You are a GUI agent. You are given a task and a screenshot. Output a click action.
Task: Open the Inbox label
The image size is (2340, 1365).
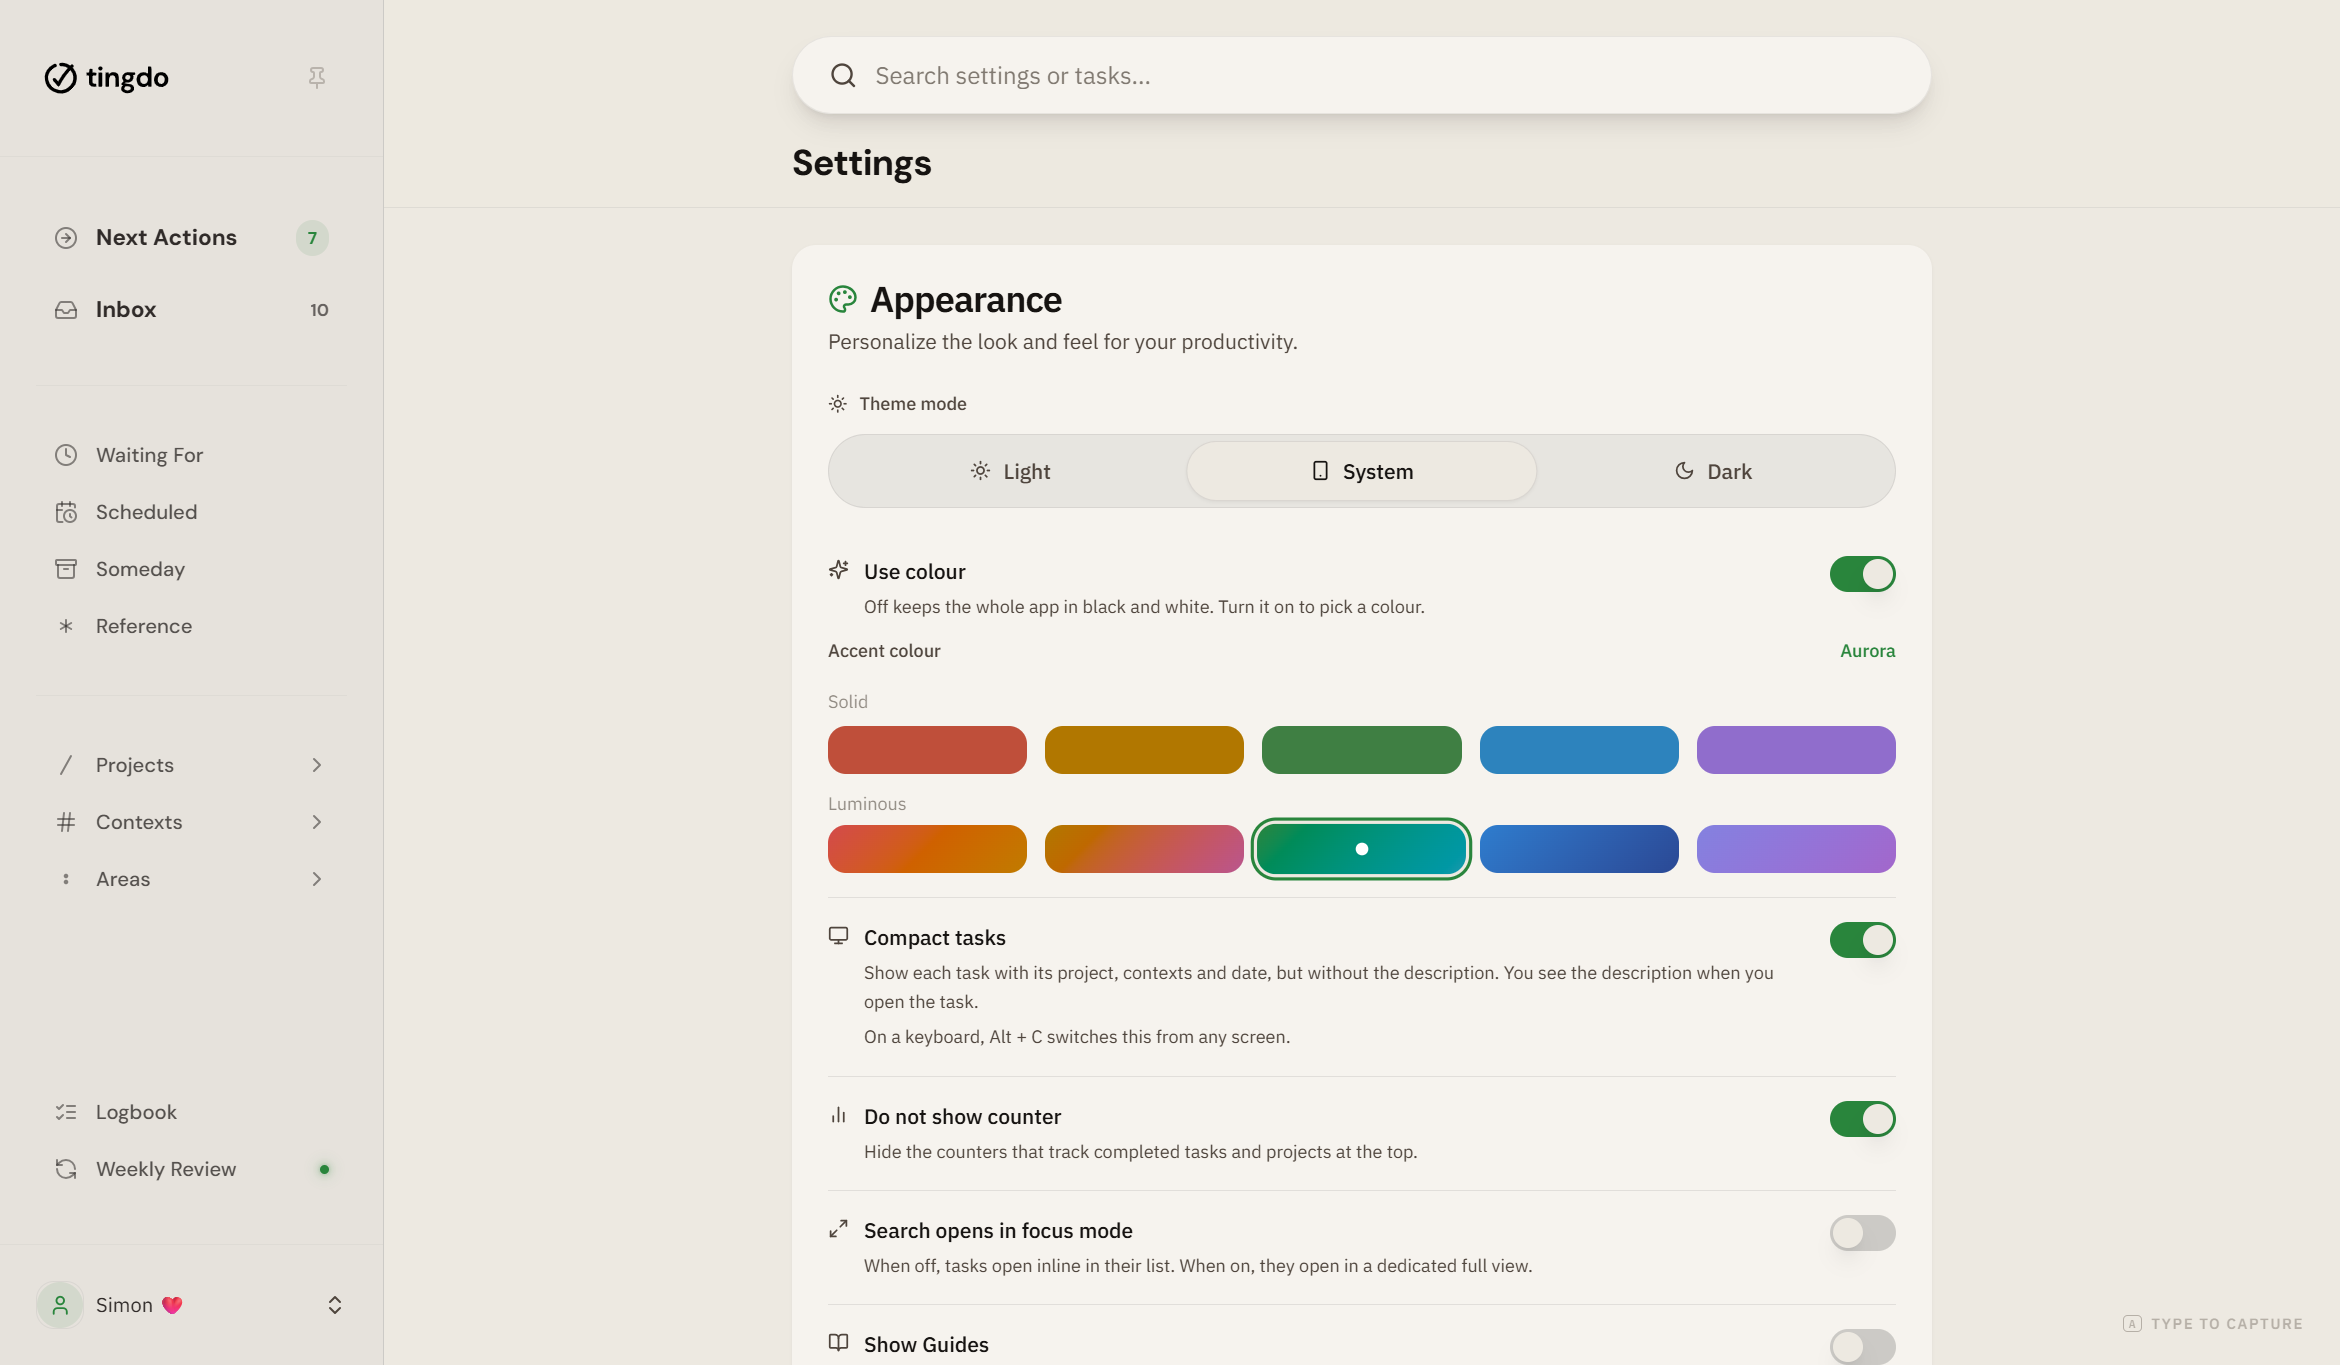click(126, 310)
